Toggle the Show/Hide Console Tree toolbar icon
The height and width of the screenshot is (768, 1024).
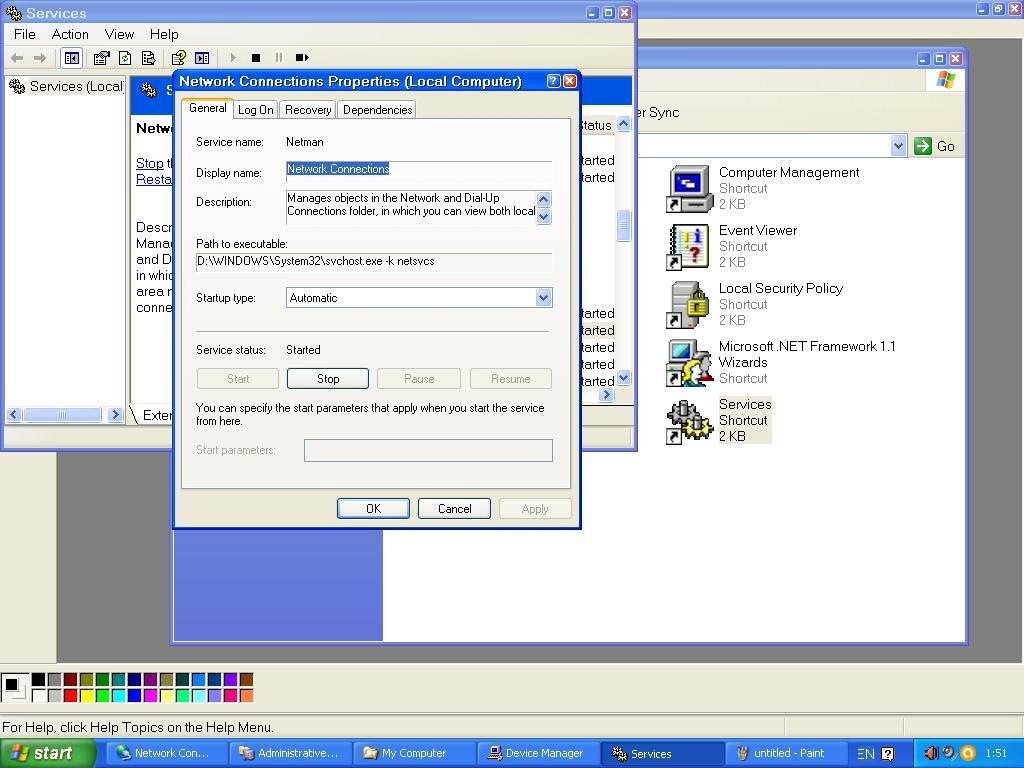[72, 58]
